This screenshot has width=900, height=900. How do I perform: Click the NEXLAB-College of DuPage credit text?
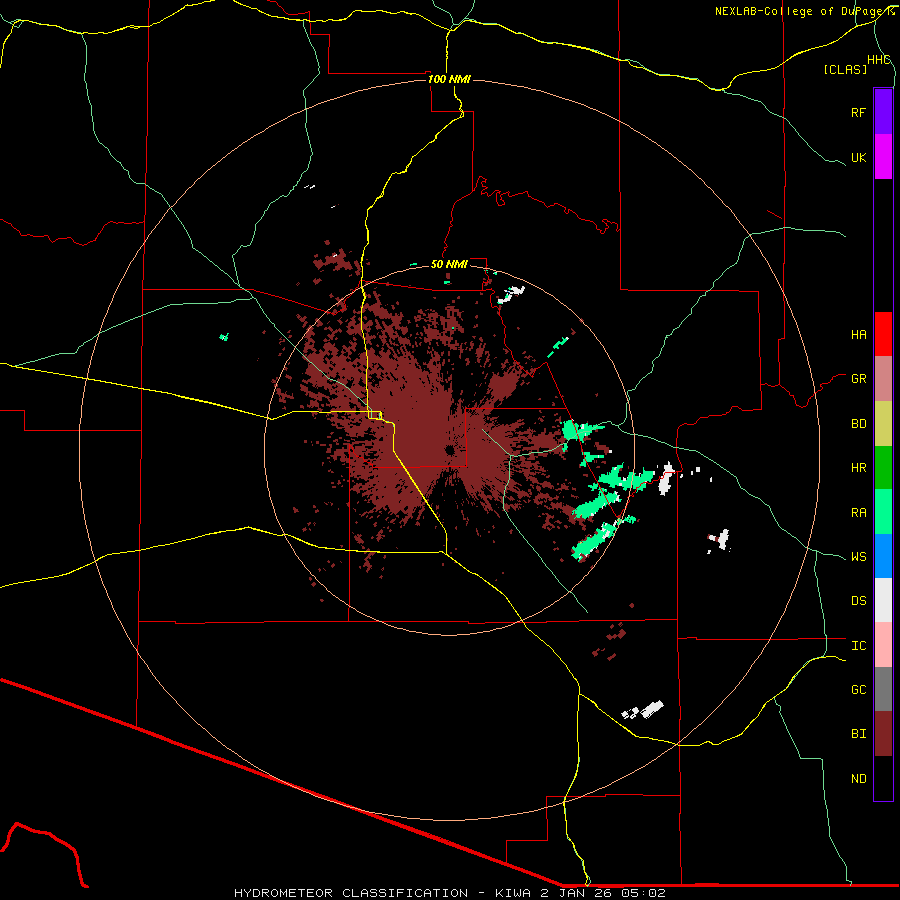(804, 11)
